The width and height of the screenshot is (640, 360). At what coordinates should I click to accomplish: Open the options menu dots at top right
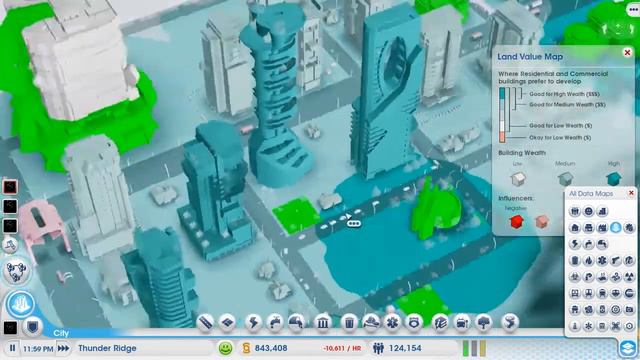(x=634, y=10)
